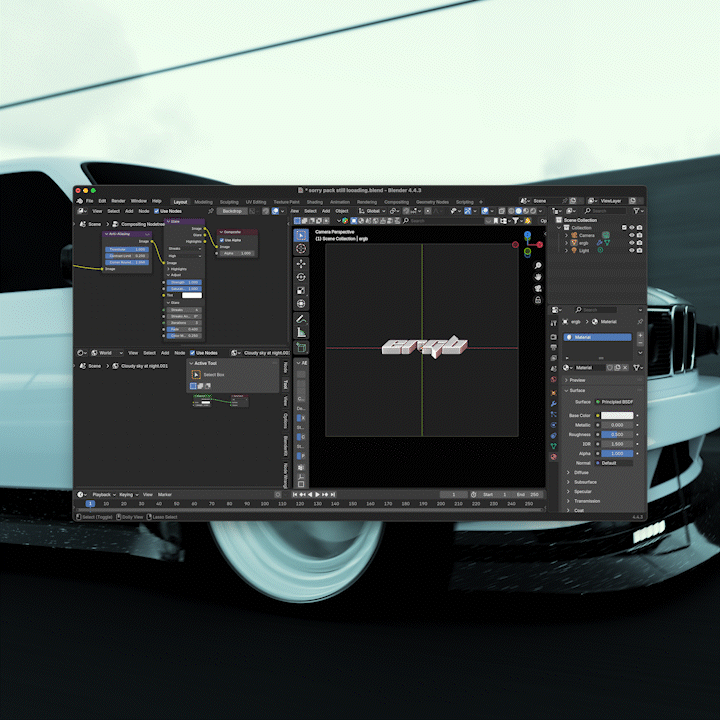The width and height of the screenshot is (720, 720).
Task: Click the zoom magnifier icon in viewport
Action: (538, 266)
